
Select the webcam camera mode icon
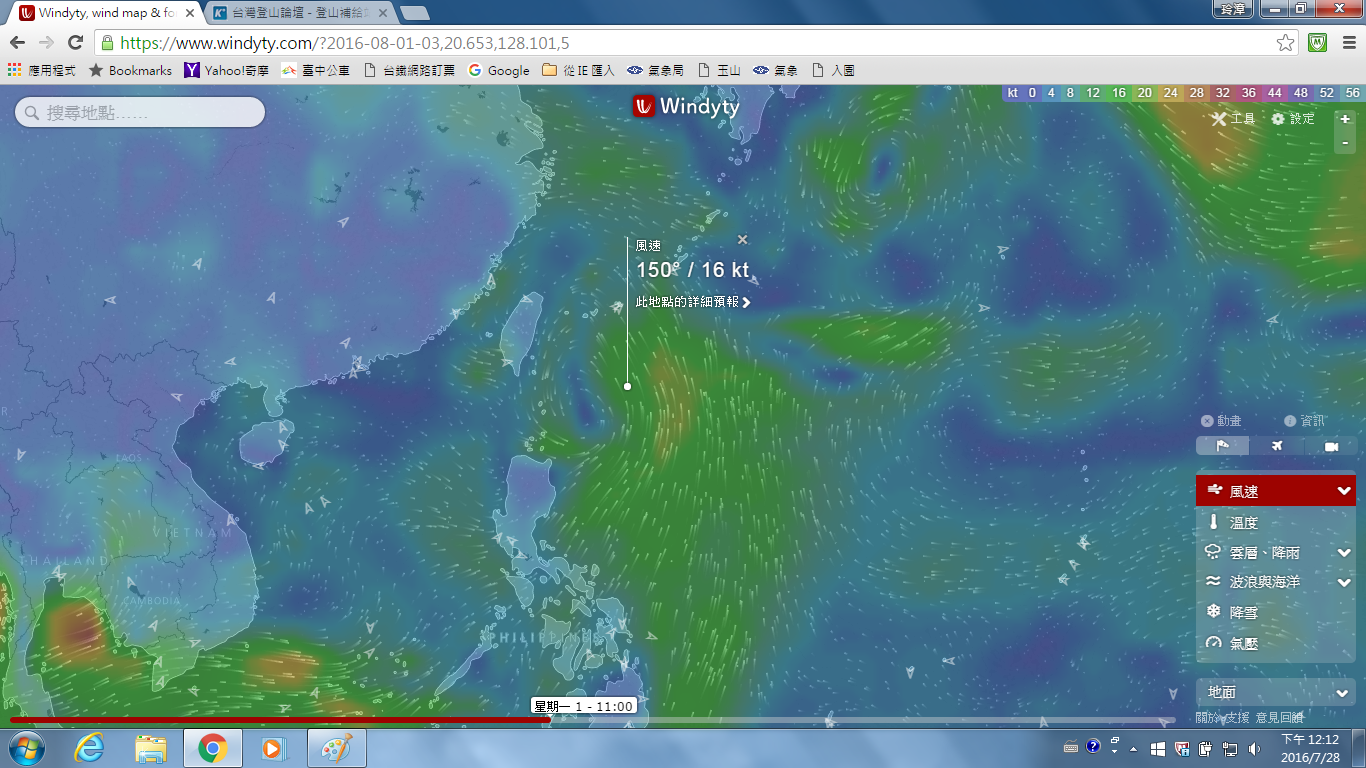tap(1331, 446)
